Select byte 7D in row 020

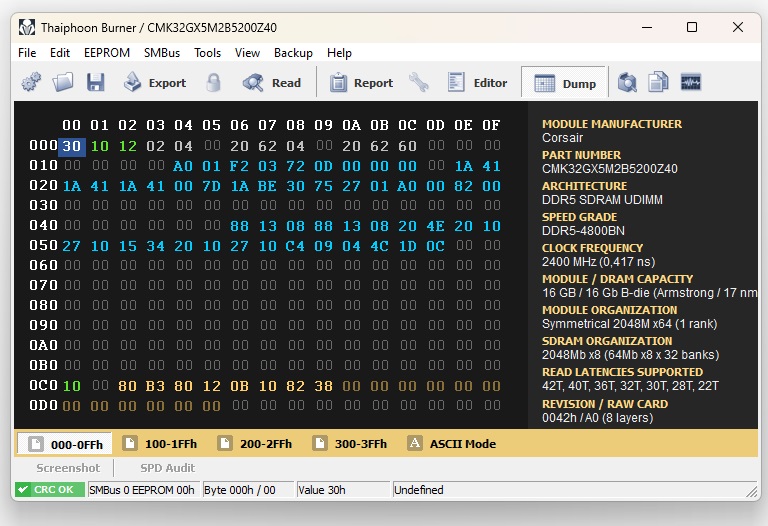pyautogui.click(x=212, y=186)
